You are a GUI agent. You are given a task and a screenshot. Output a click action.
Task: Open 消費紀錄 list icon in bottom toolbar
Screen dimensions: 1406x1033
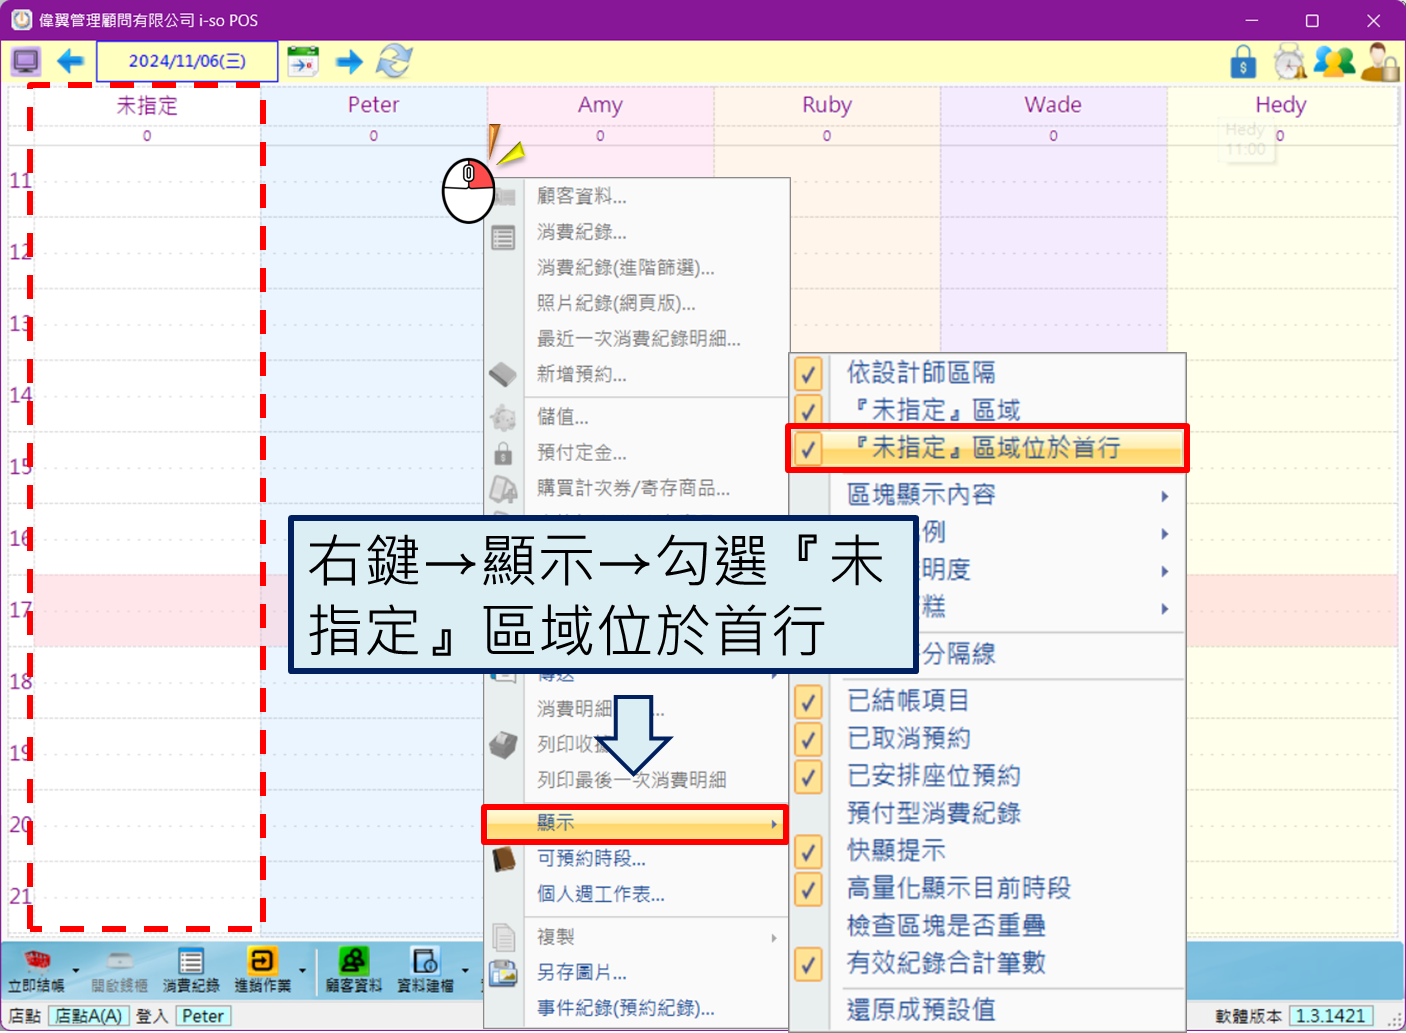pos(191,970)
